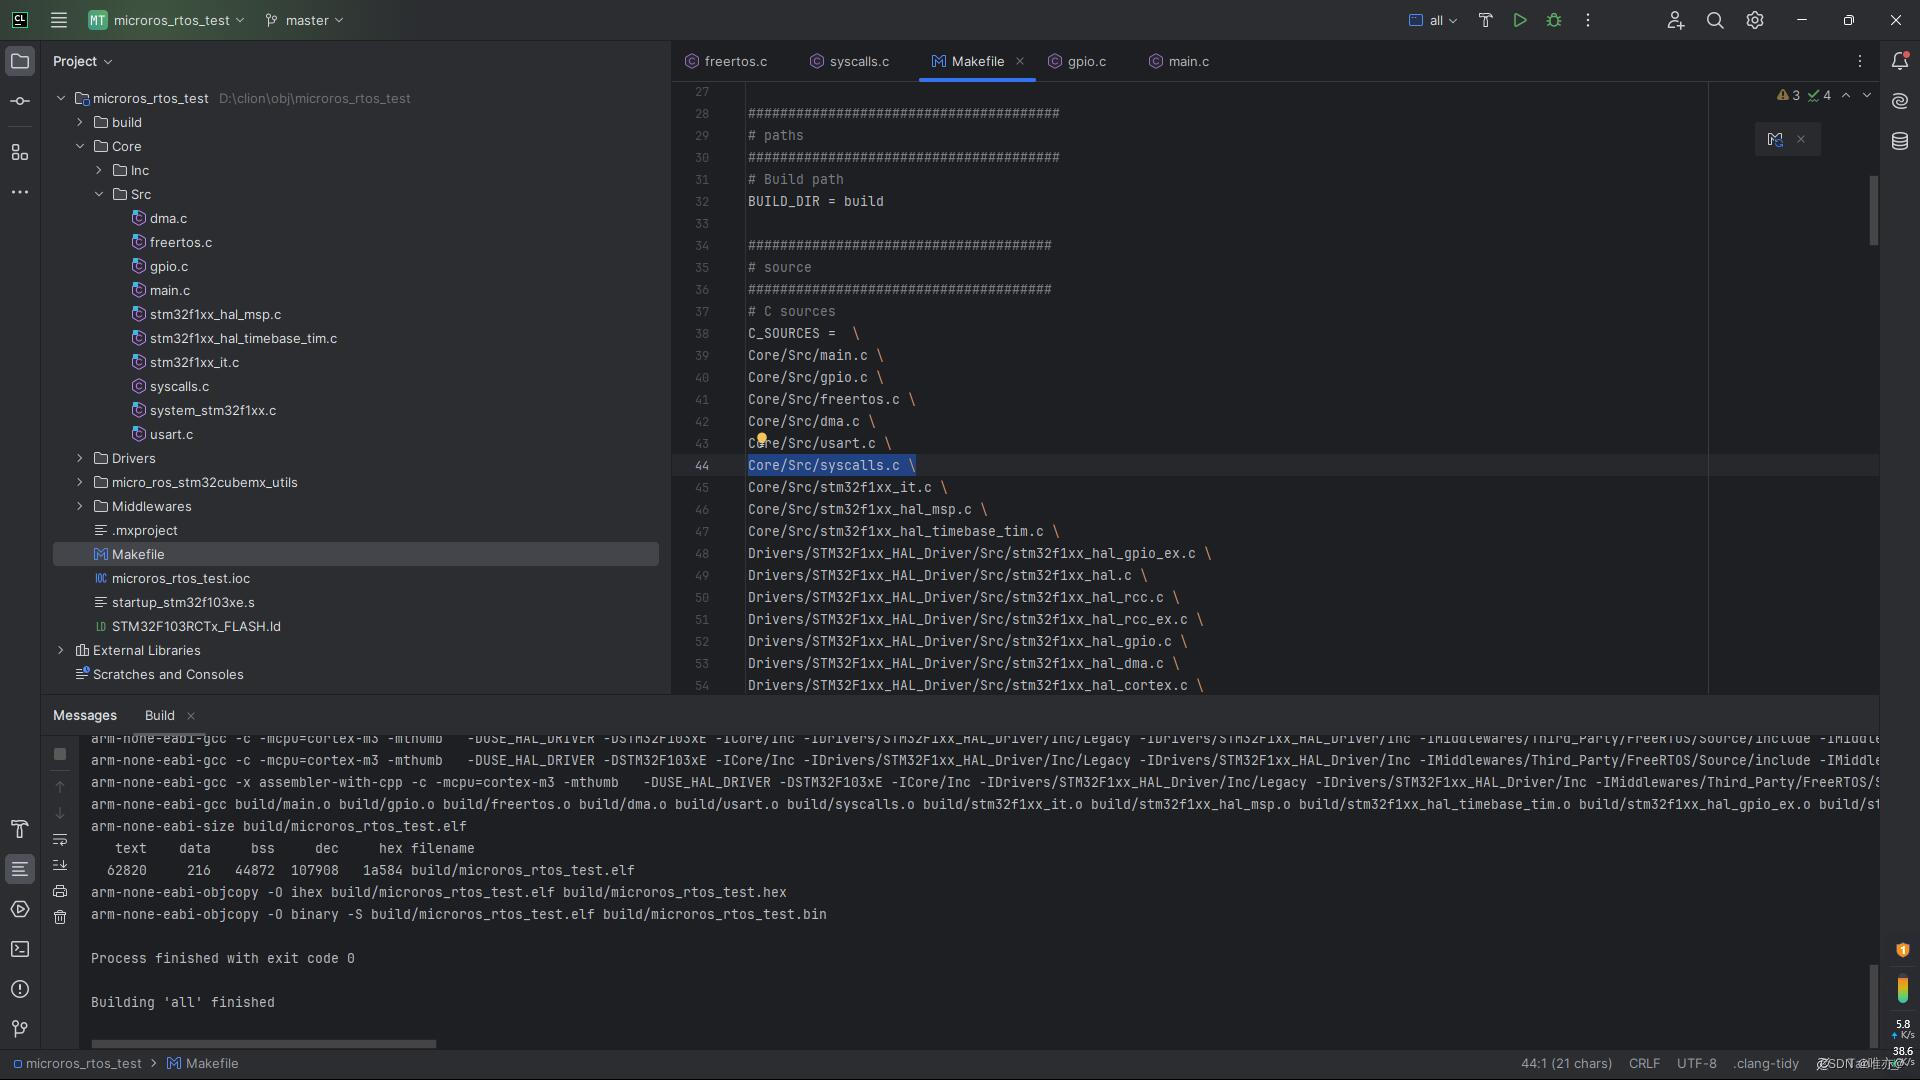Open Search Everywhere magnifier icon
1920x1080 pixels.
pos(1714,20)
